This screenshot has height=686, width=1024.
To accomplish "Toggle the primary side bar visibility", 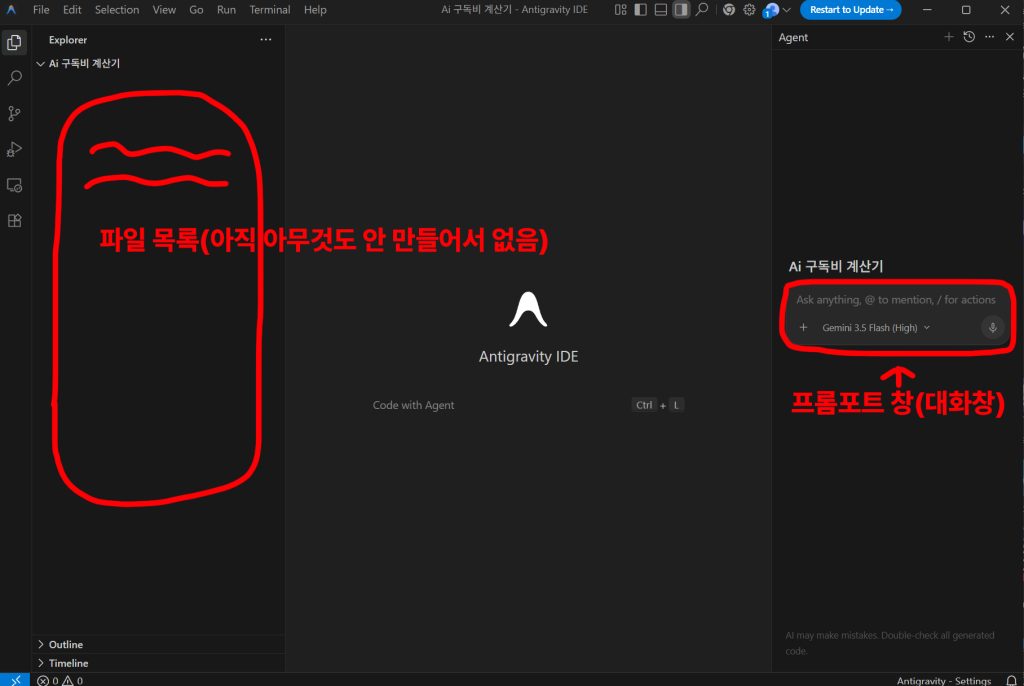I will click(x=641, y=10).
